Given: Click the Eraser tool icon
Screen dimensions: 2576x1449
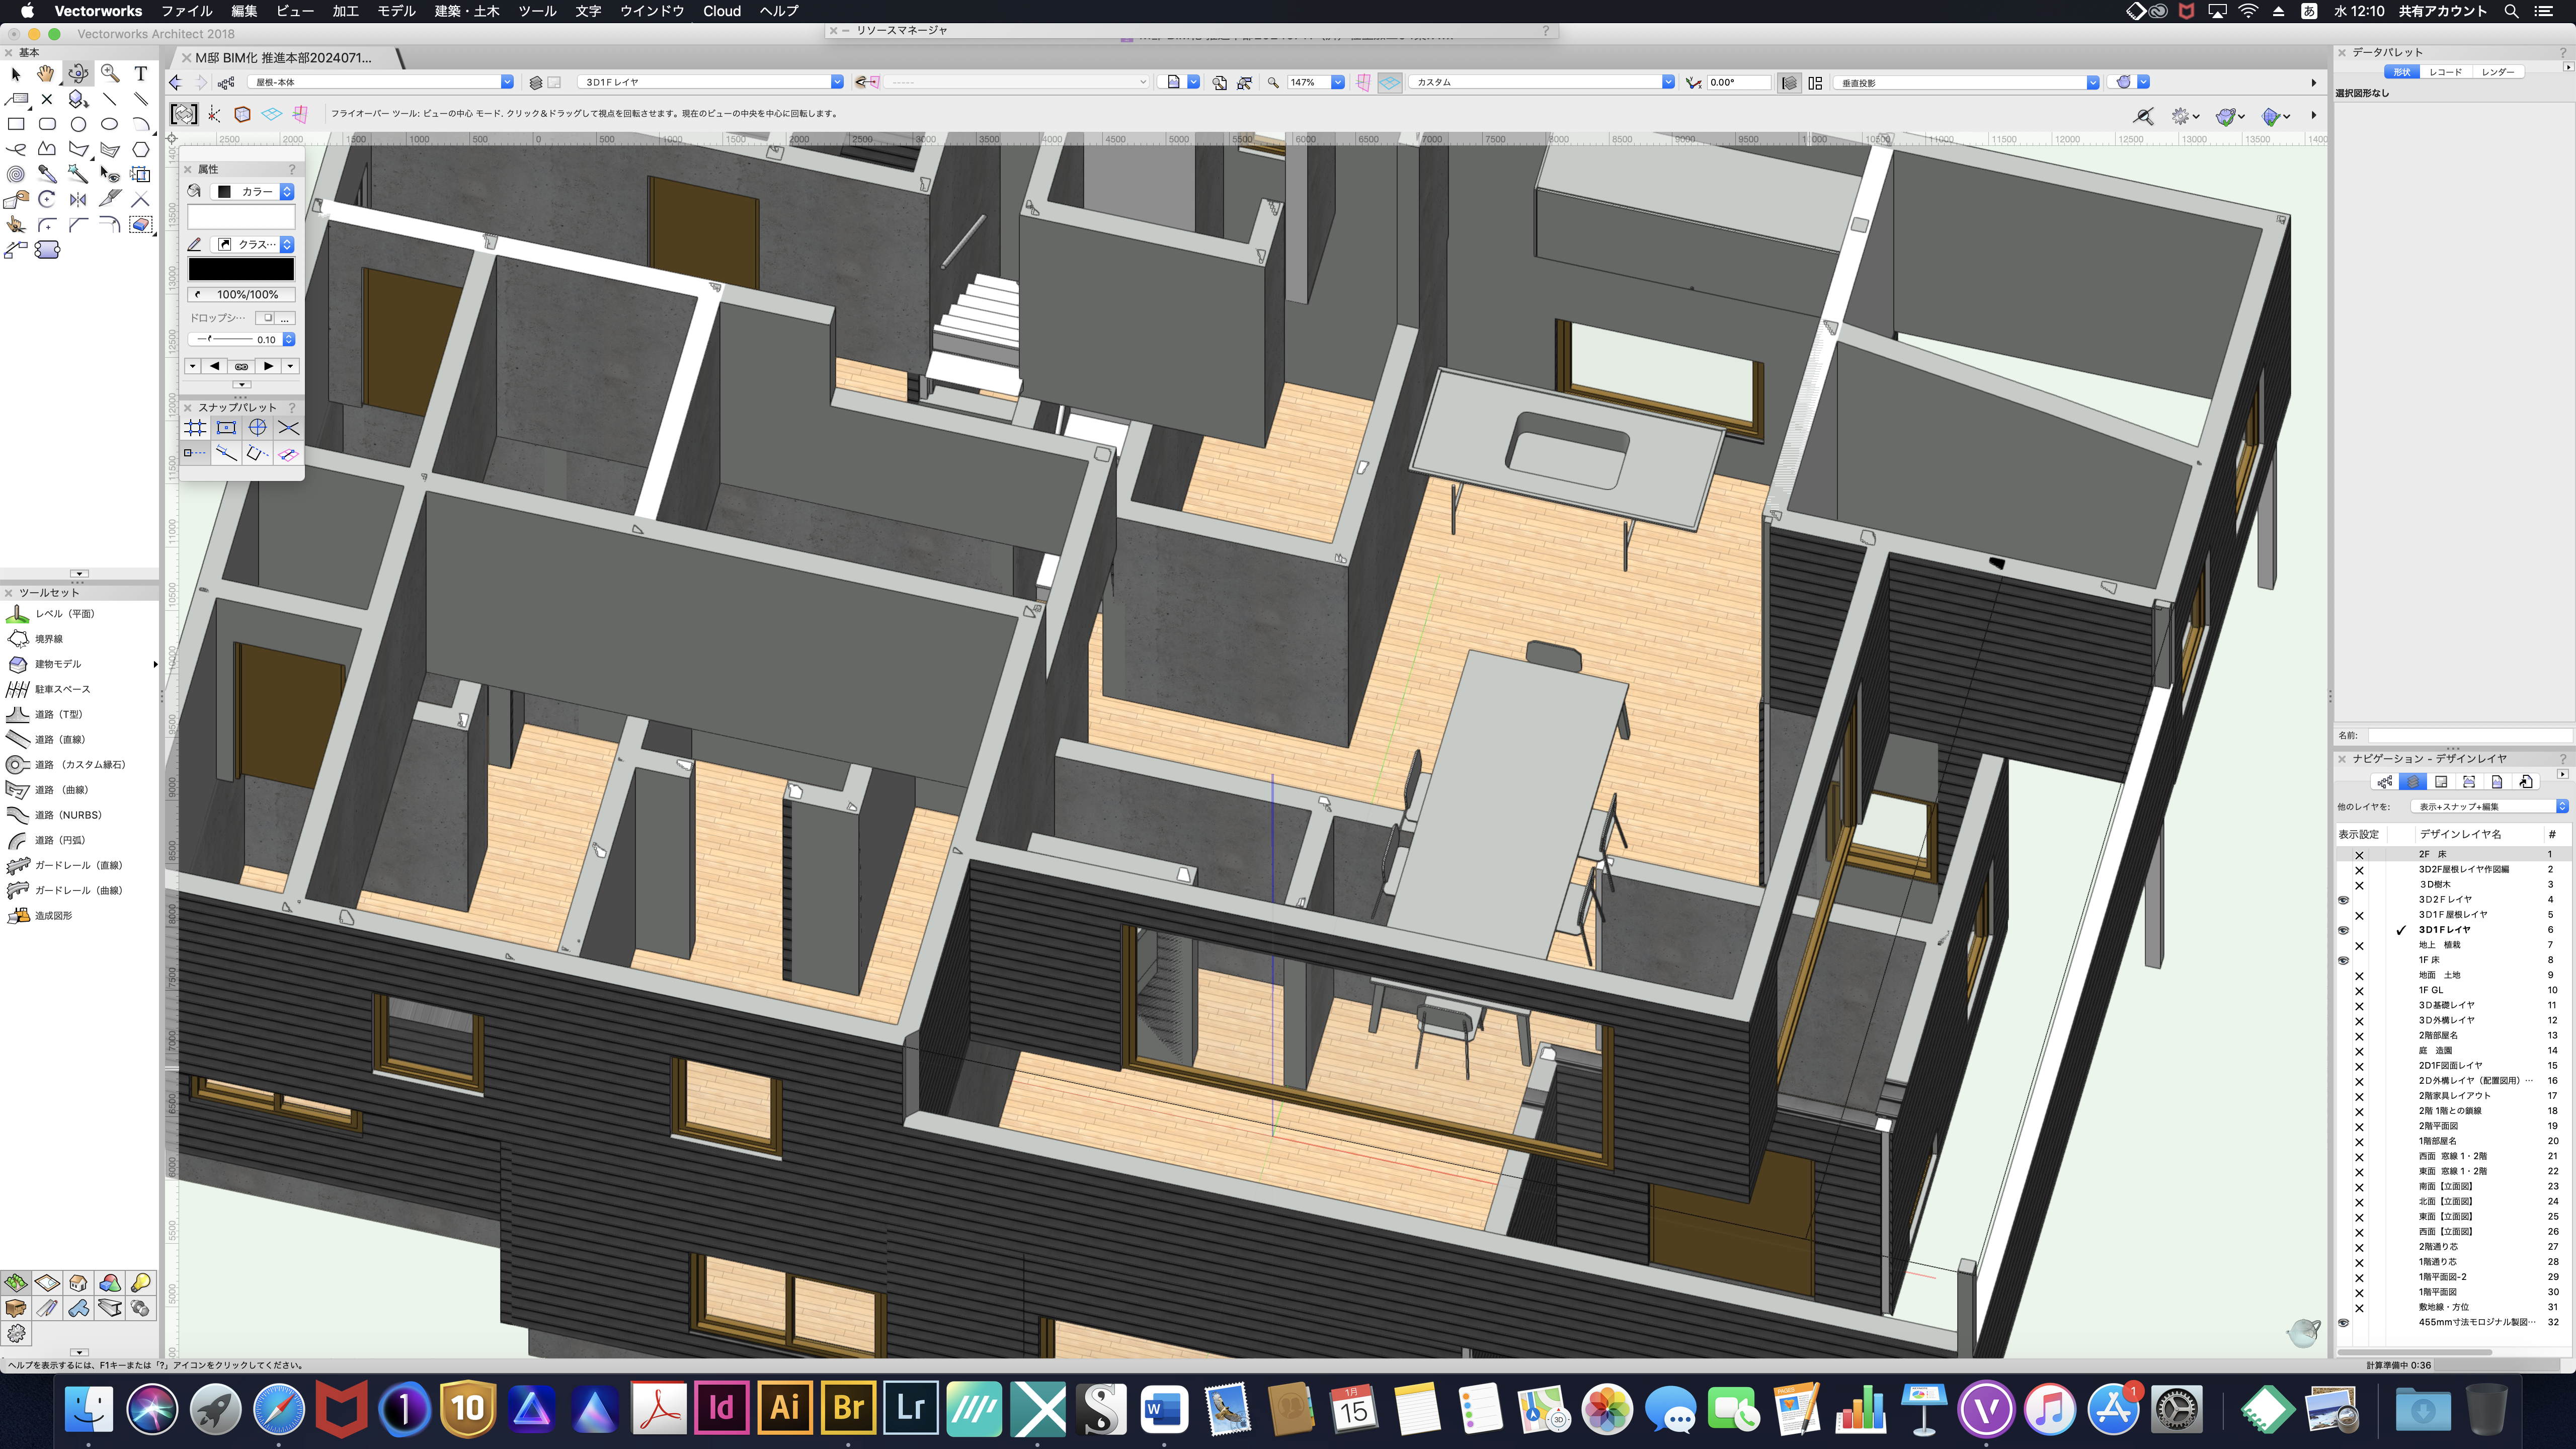Looking at the screenshot, I should point(141,224).
